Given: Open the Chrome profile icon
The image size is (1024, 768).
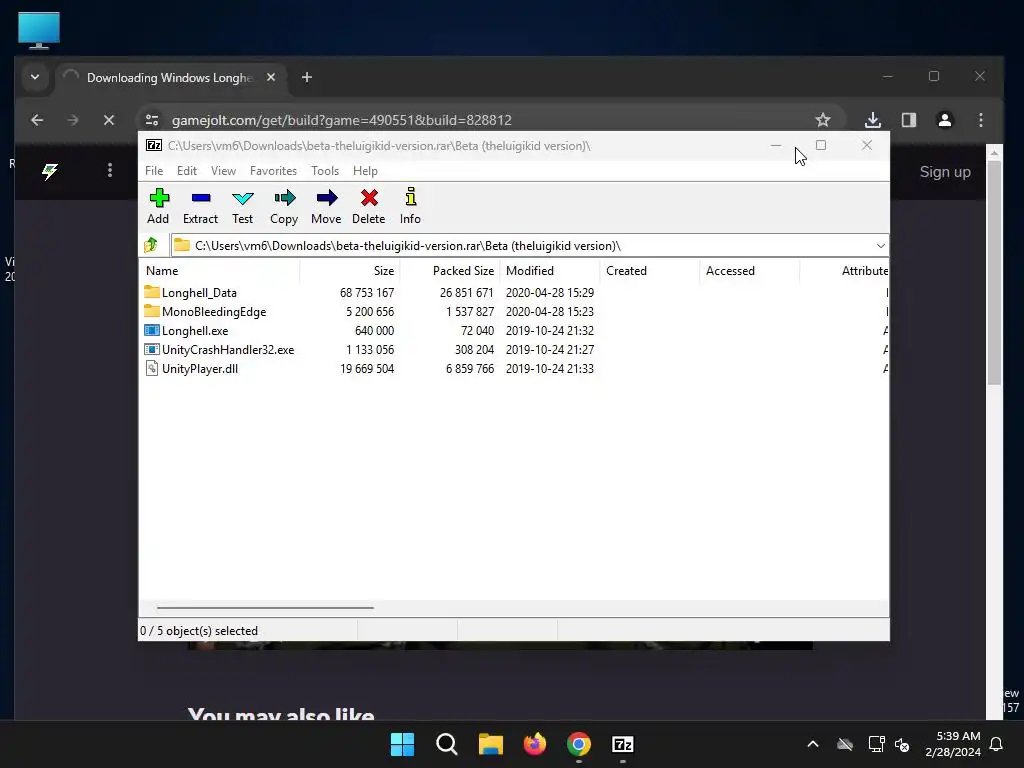Looking at the screenshot, I should click(945, 120).
